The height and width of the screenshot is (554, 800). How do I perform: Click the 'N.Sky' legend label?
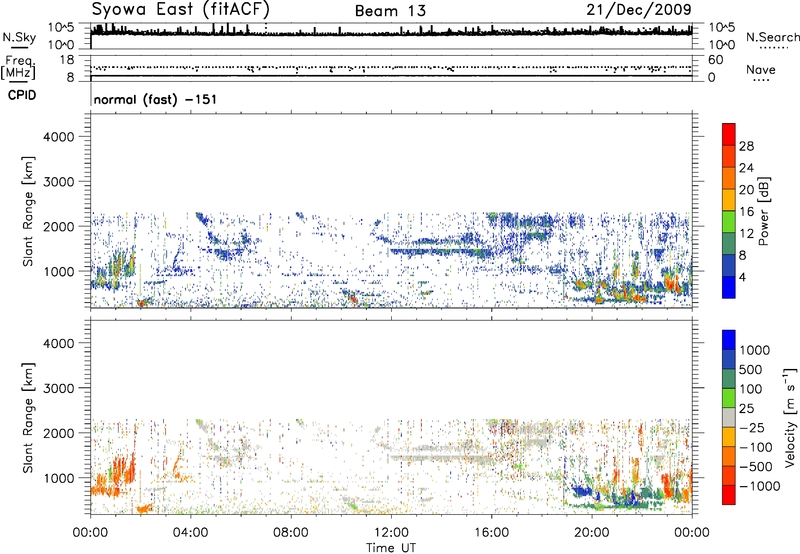pos(19,37)
